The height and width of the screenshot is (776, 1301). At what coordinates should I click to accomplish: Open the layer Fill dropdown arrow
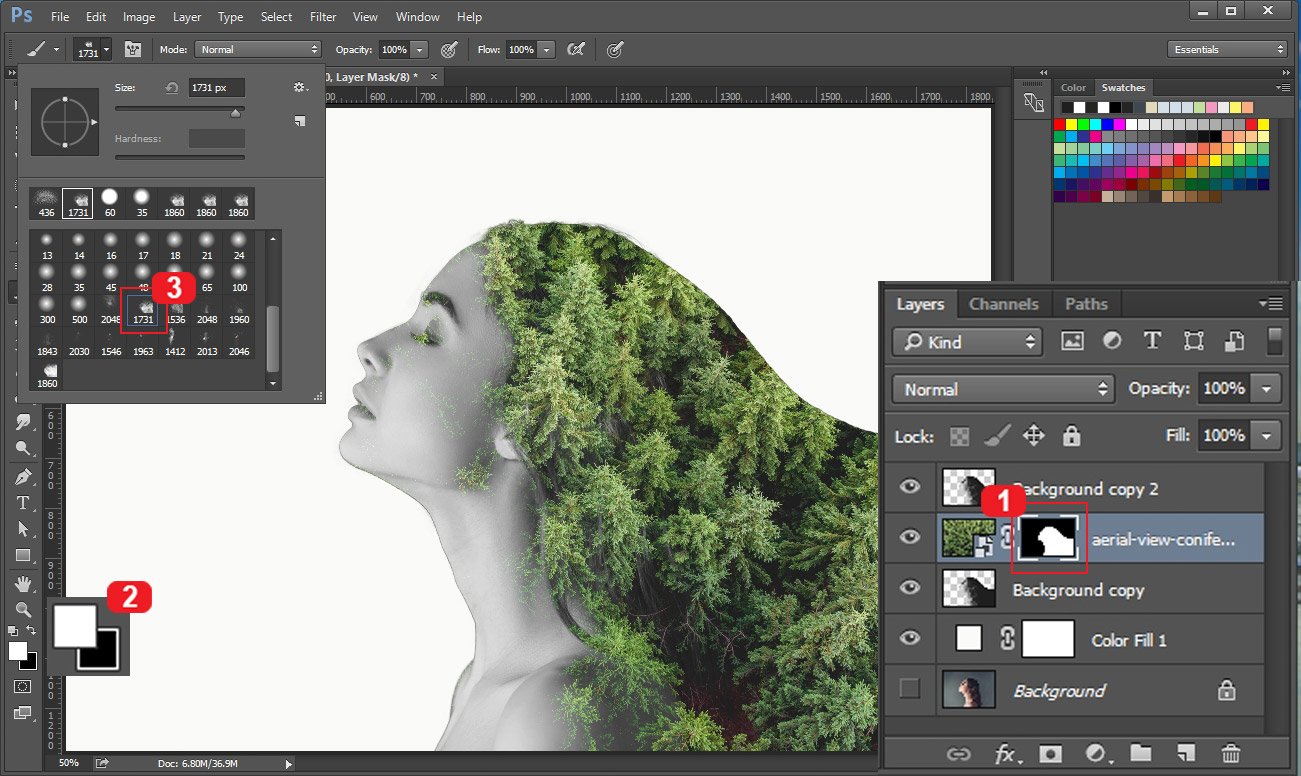pyautogui.click(x=1267, y=436)
